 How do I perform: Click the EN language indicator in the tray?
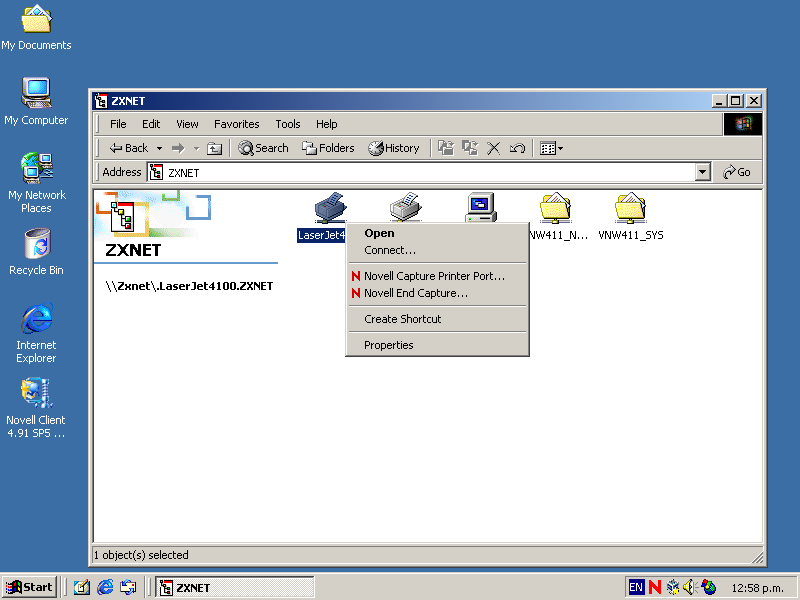tap(636, 588)
